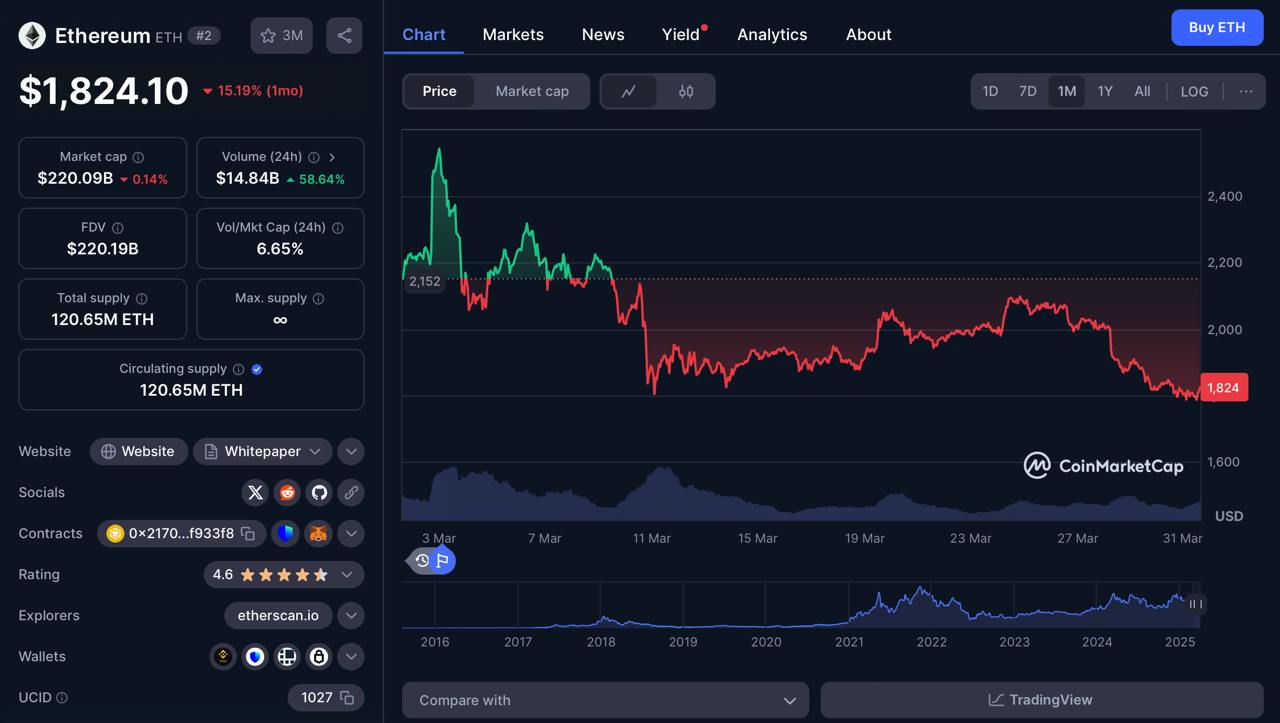
Task: Open the About tab
Action: [868, 34]
